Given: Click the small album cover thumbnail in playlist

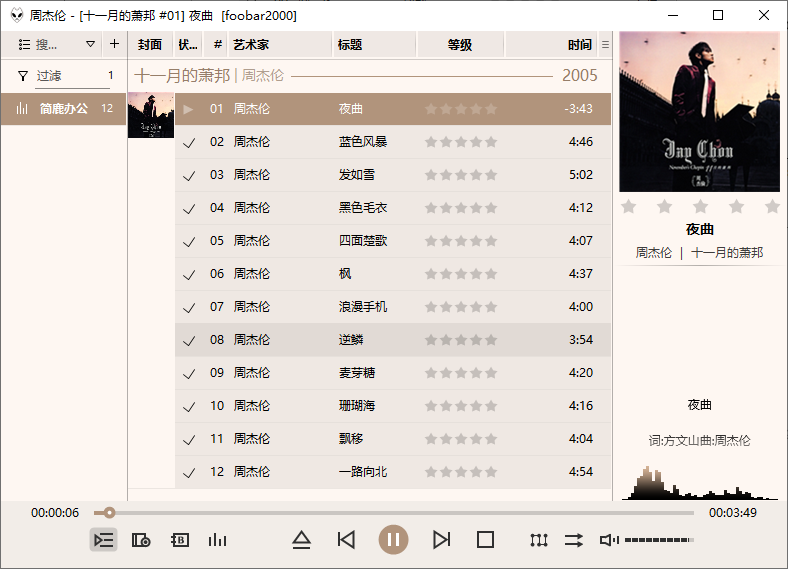Looking at the screenshot, I should coord(151,115).
